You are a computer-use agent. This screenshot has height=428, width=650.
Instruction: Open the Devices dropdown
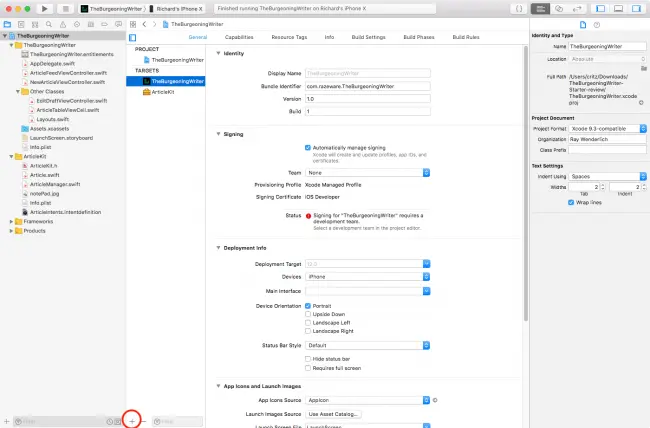tap(367, 277)
